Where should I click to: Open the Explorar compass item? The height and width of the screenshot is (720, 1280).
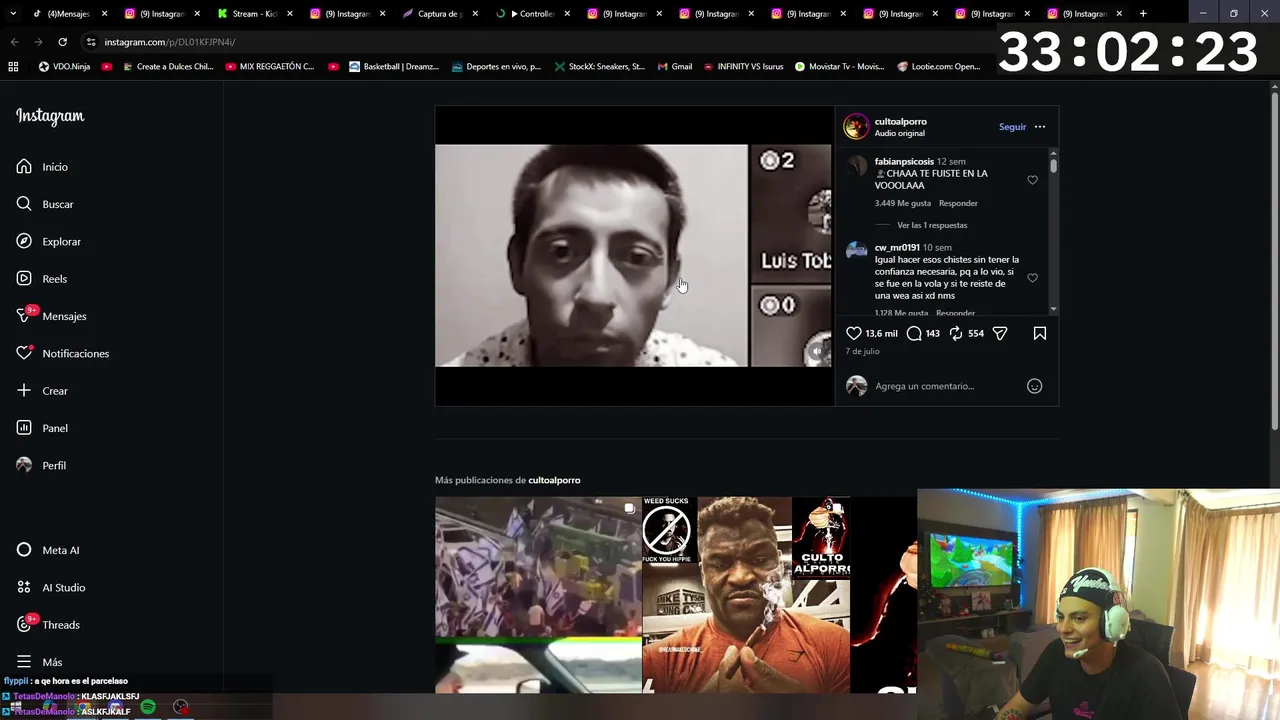[x=48, y=241]
